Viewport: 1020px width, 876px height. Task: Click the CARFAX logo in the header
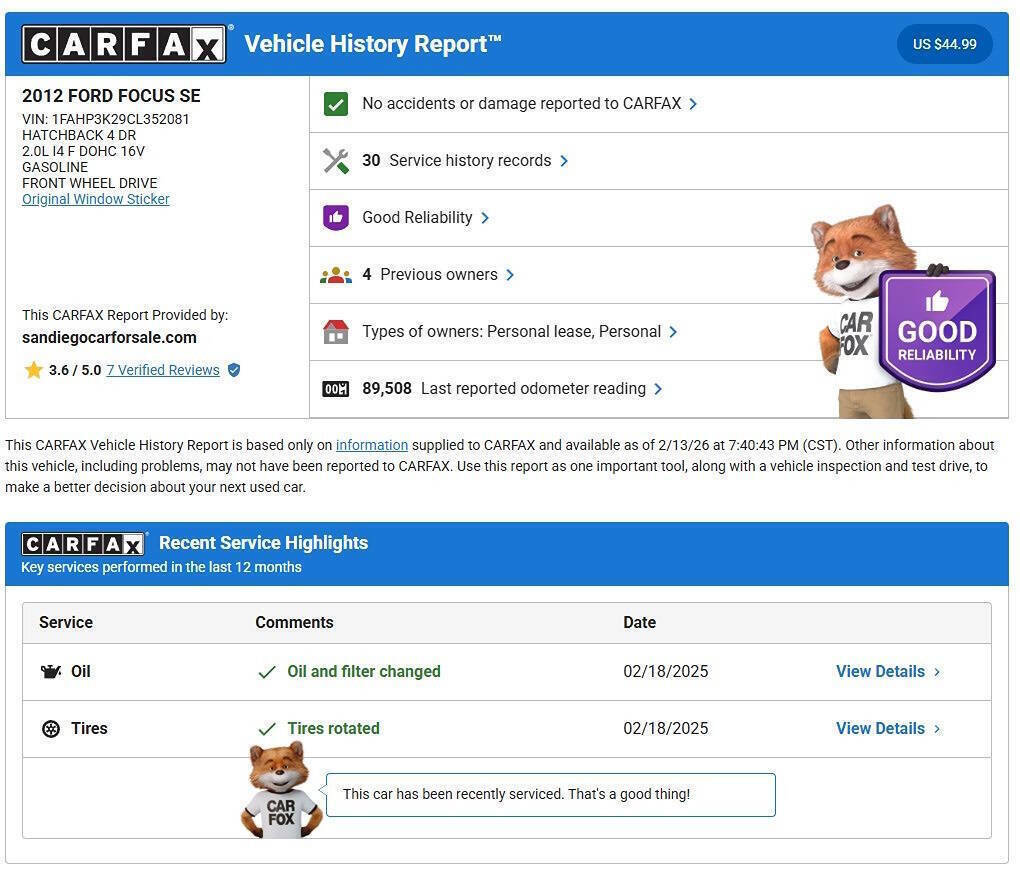(124, 44)
